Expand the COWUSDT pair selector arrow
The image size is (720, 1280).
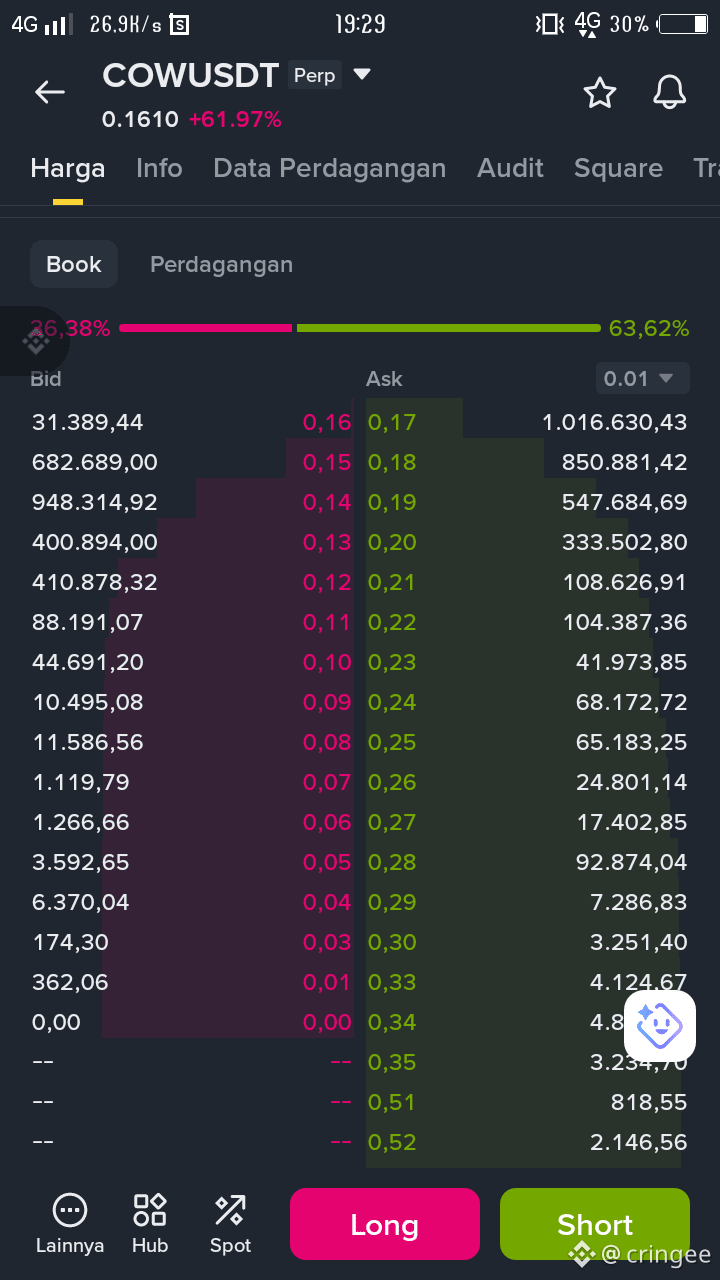[x=362, y=74]
